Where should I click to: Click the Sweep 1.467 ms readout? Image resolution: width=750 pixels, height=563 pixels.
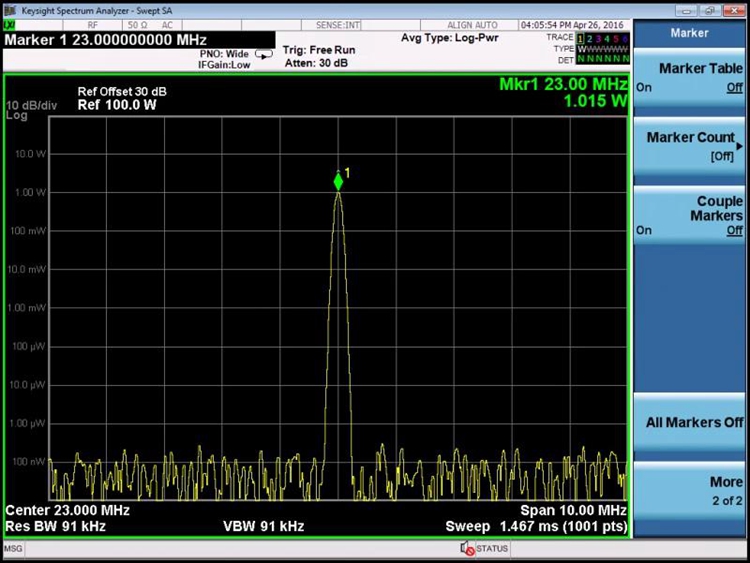(536, 526)
